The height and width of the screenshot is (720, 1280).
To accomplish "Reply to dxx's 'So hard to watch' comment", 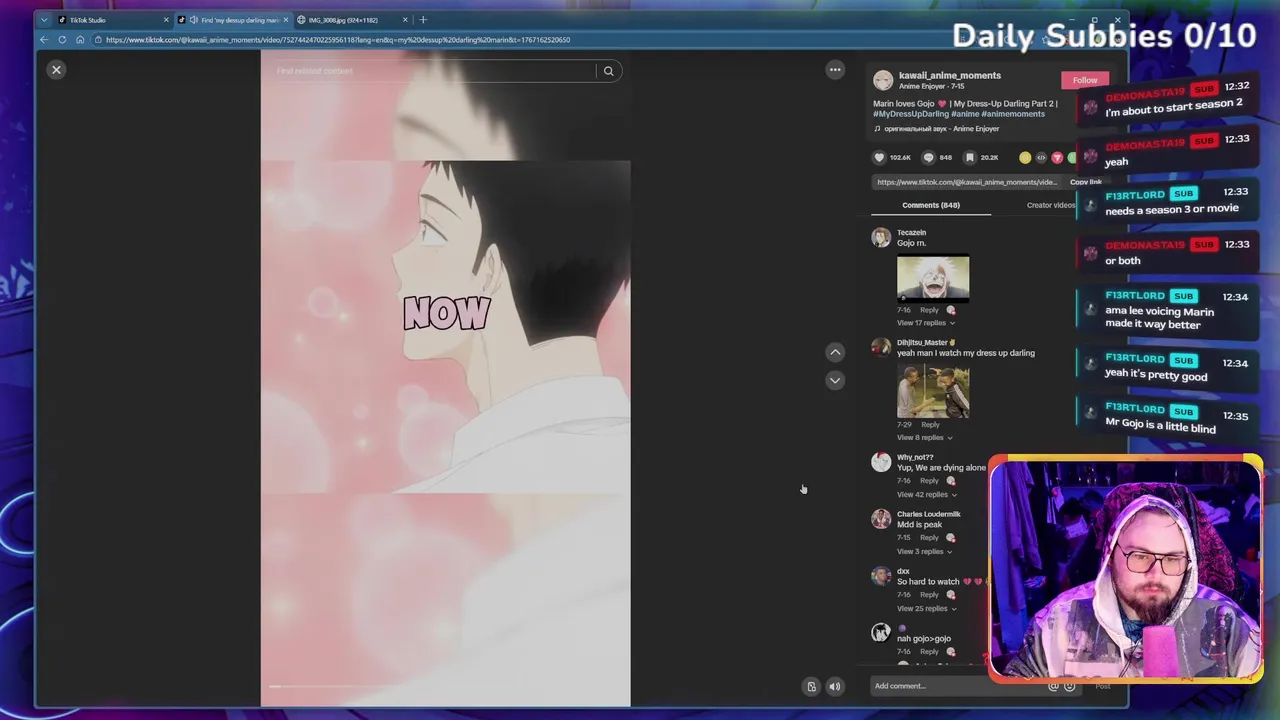I will tap(929, 595).
